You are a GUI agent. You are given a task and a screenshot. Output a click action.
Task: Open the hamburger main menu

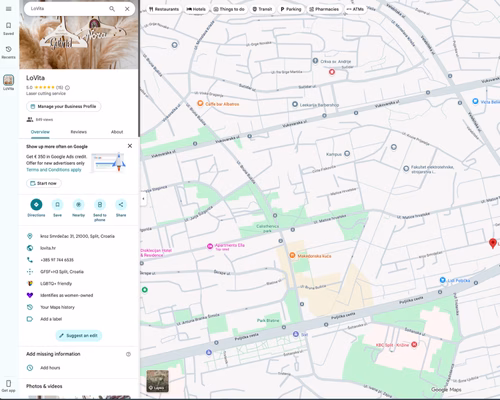(x=9, y=9)
